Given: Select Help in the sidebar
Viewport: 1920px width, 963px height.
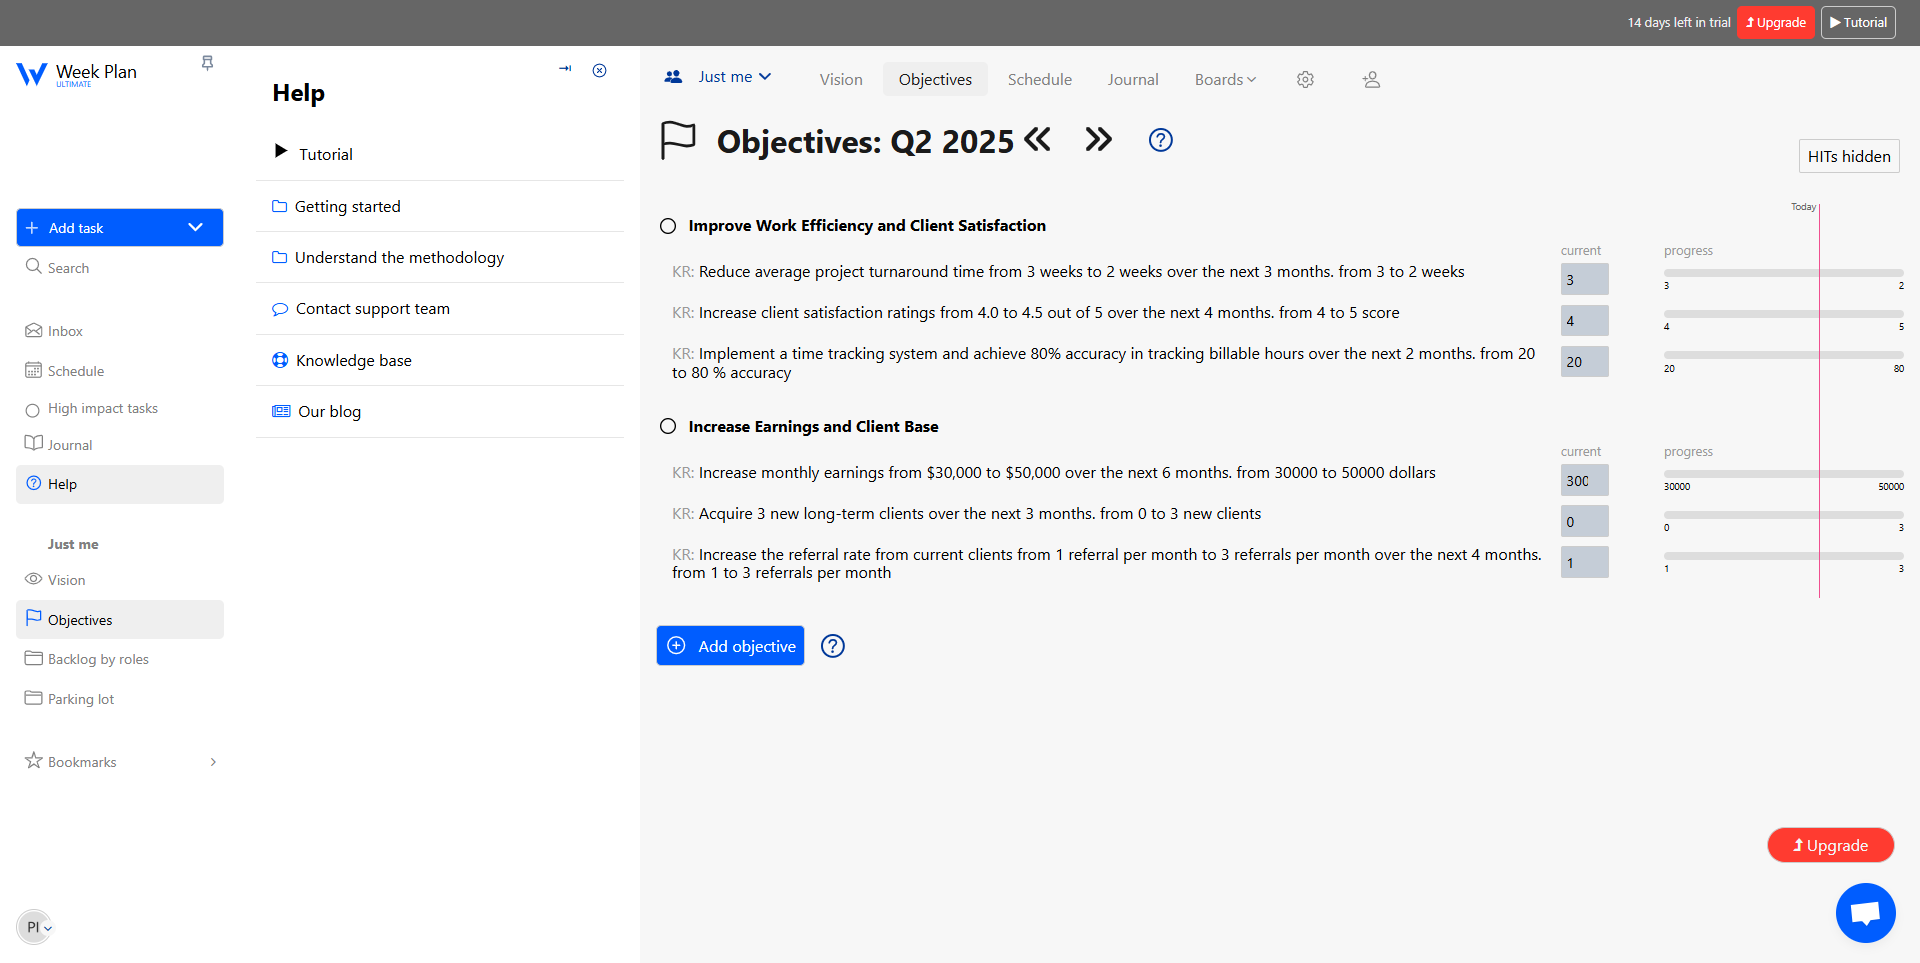Looking at the screenshot, I should click(120, 484).
